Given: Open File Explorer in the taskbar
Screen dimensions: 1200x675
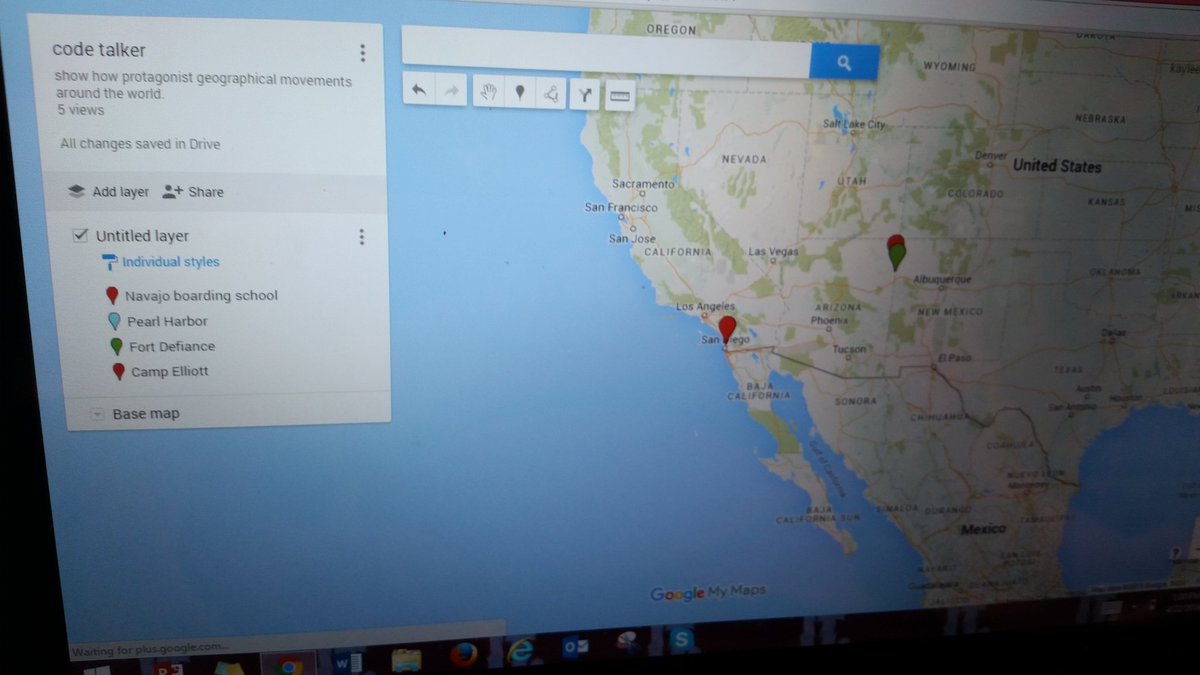Looking at the screenshot, I should click(x=406, y=660).
